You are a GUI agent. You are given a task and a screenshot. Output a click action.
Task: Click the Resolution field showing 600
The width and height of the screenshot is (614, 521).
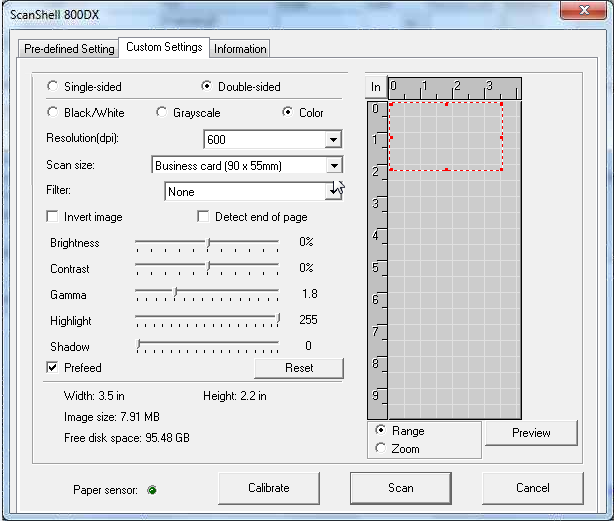(265, 139)
